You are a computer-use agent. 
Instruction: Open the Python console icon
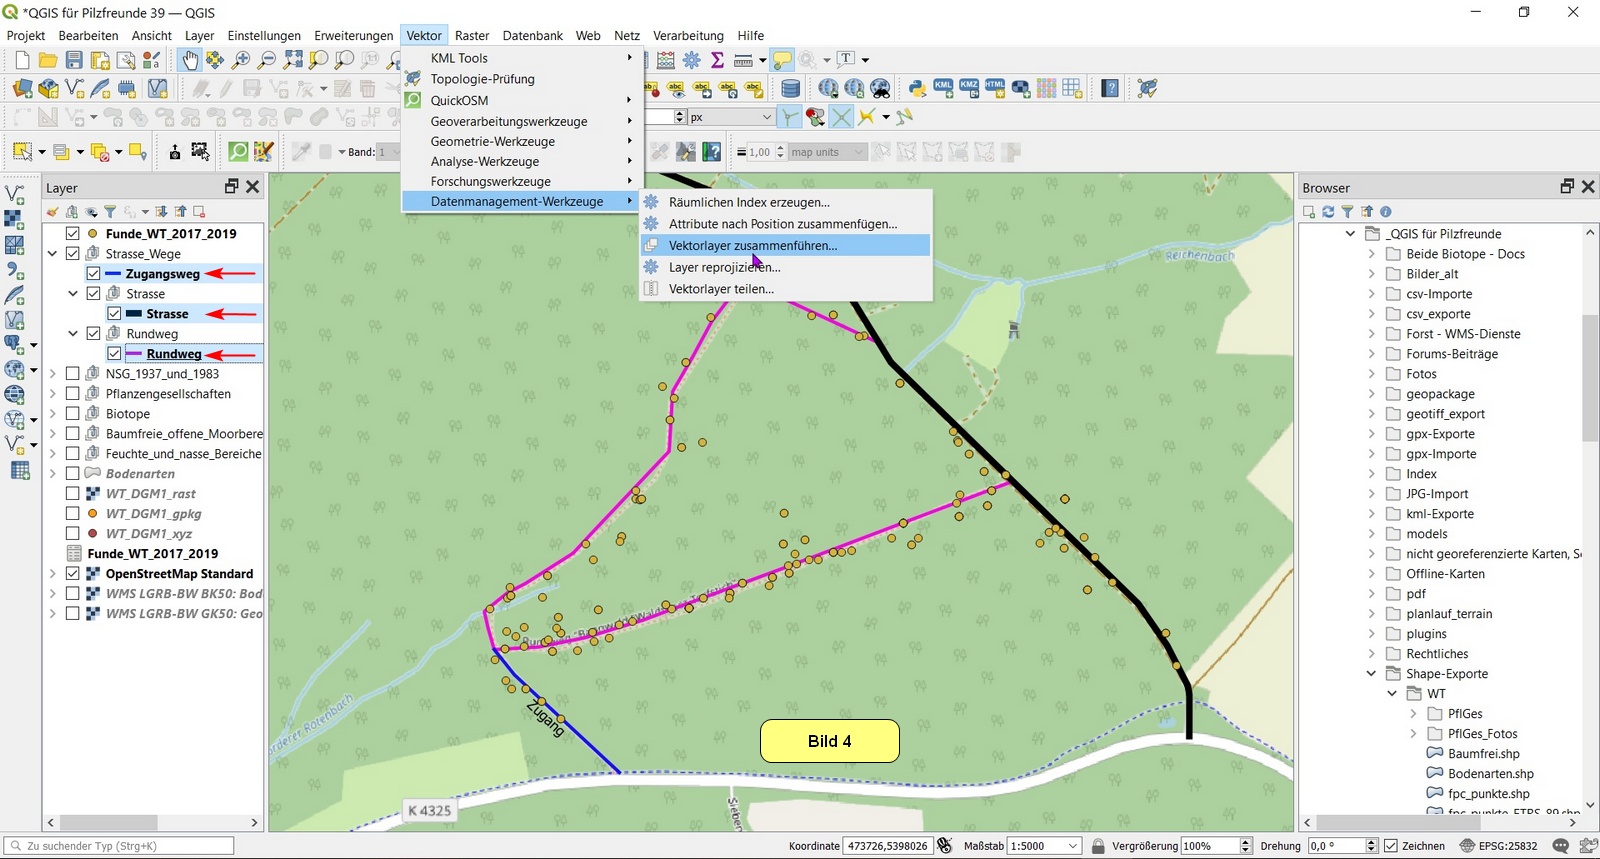click(x=917, y=88)
